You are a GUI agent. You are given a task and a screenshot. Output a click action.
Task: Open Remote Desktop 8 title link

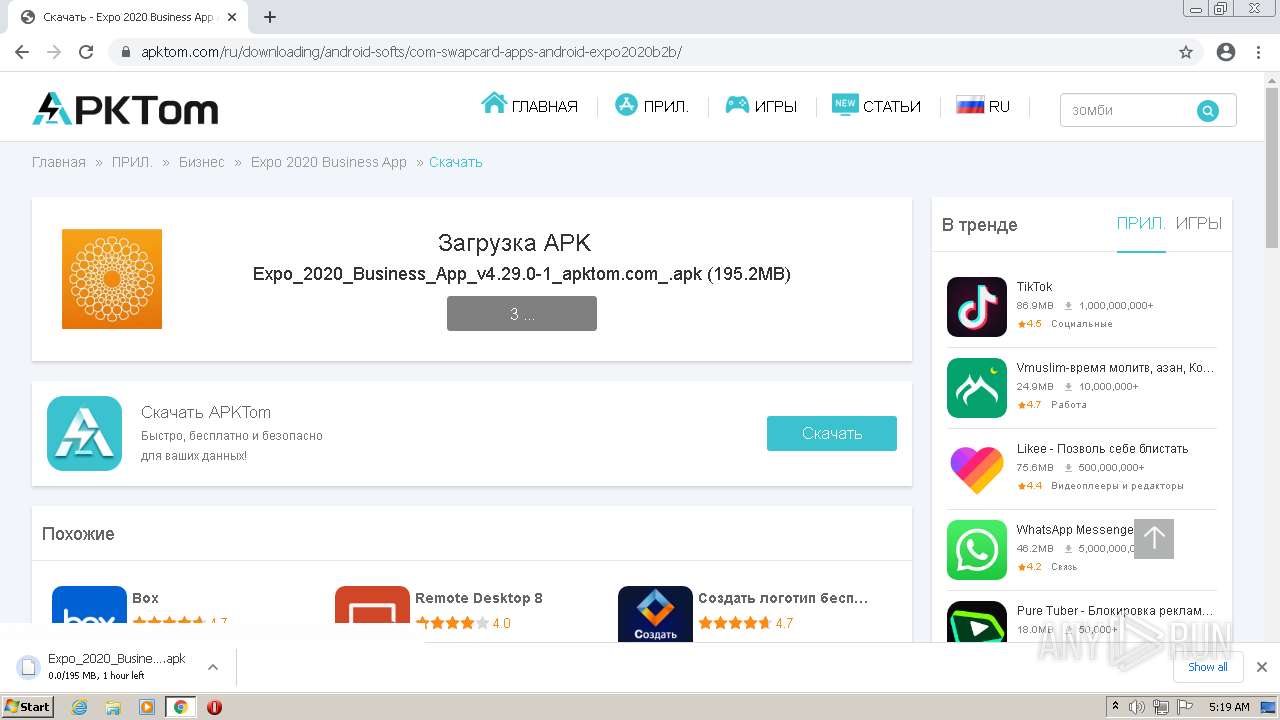click(479, 598)
